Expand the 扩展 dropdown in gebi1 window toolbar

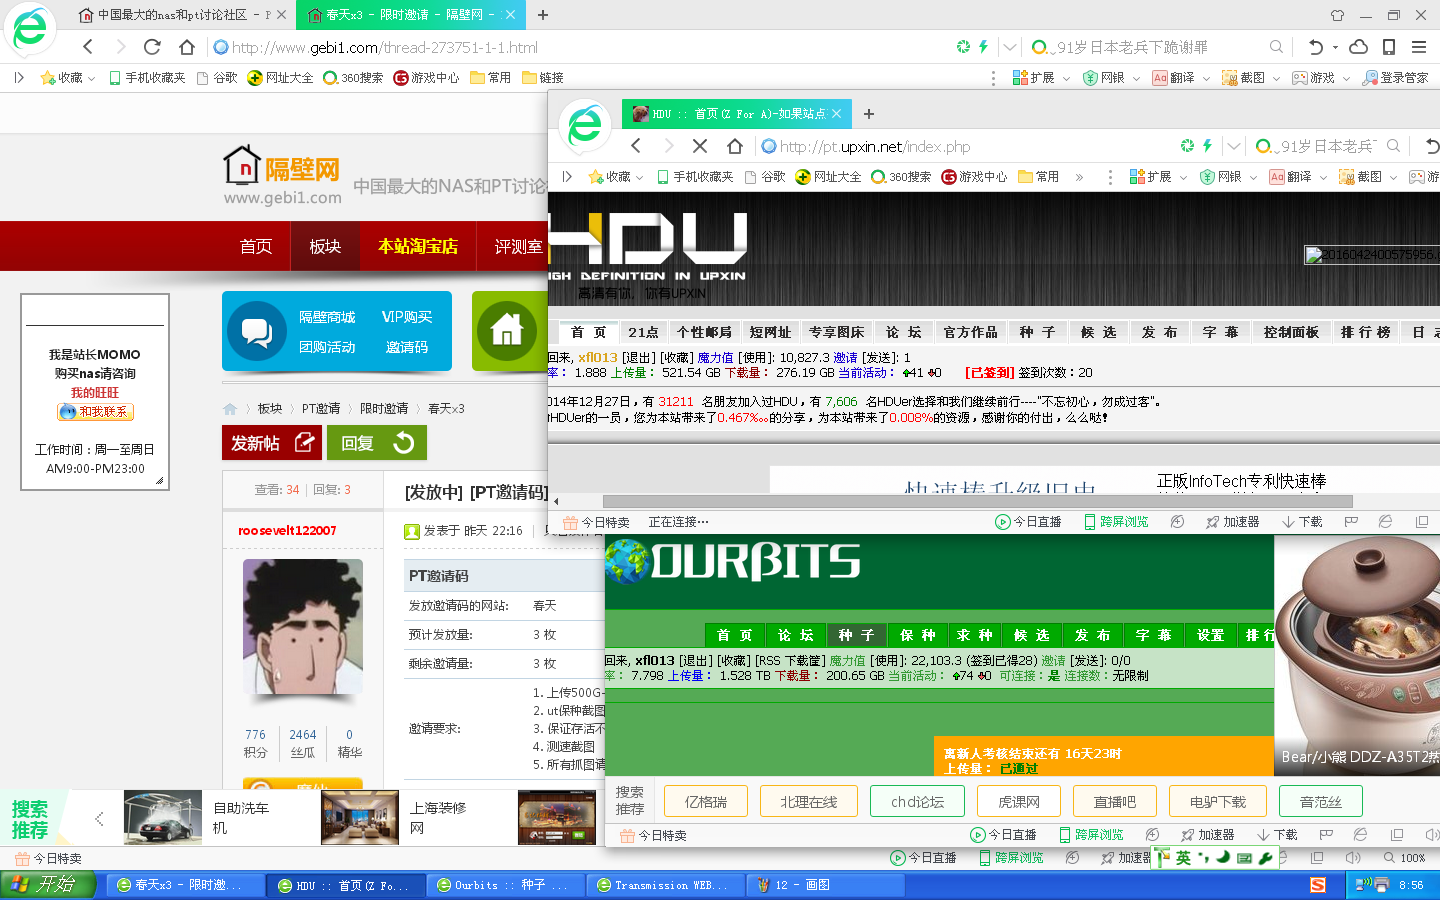tap(1066, 78)
